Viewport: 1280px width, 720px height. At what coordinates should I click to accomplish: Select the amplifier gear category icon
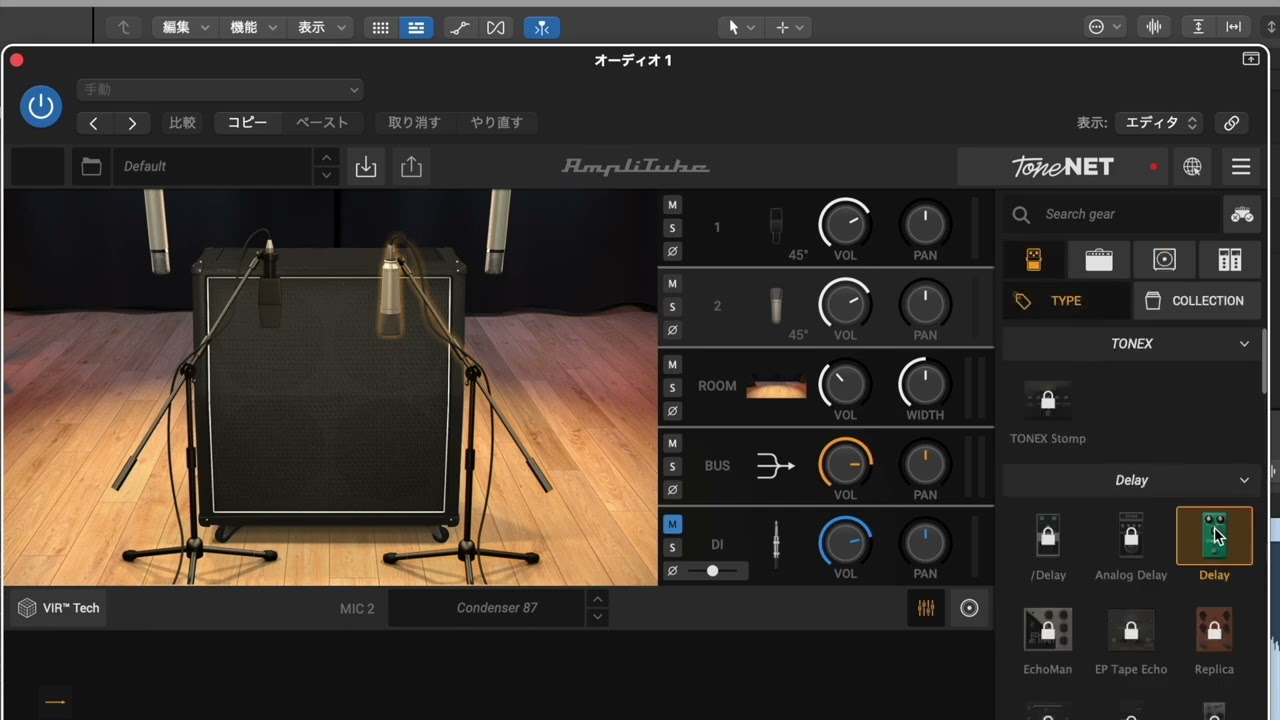point(1099,260)
